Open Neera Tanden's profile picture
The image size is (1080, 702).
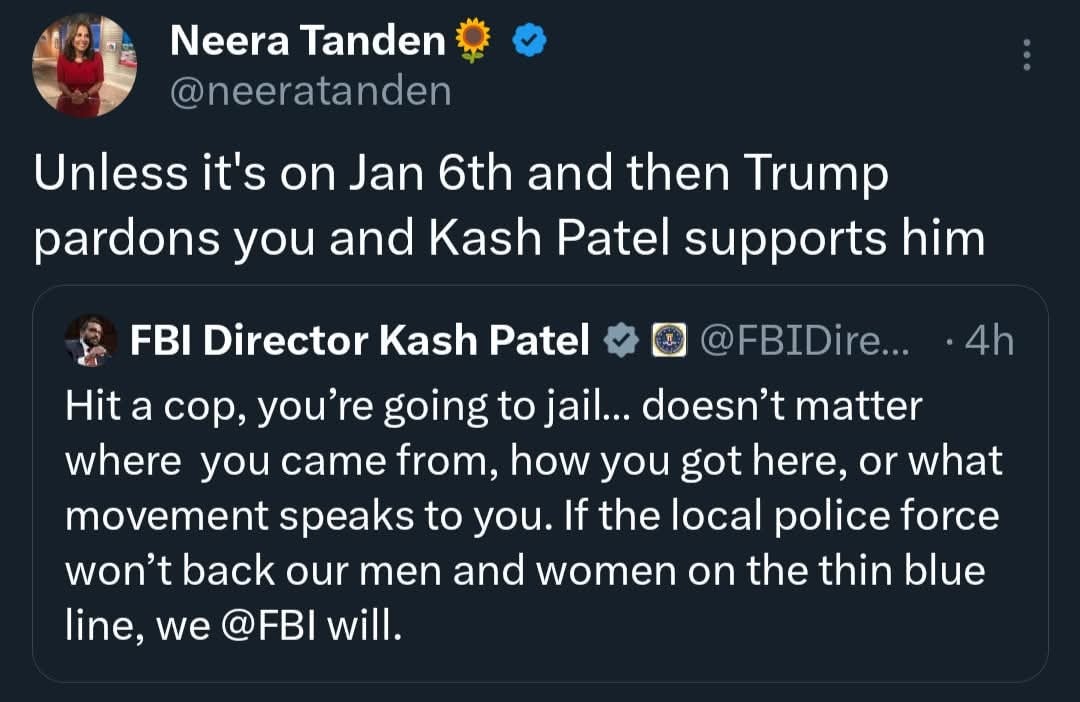pyautogui.click(x=84, y=66)
